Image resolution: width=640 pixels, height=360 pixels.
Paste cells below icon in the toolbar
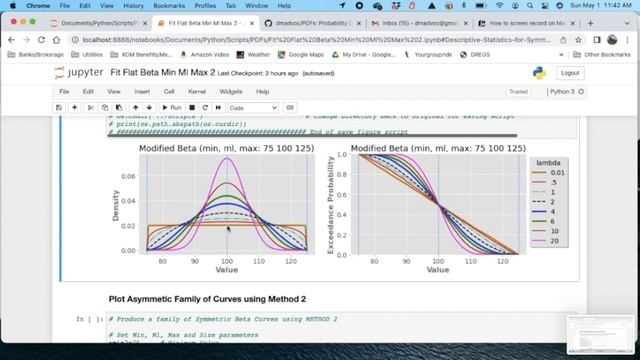(x=119, y=108)
